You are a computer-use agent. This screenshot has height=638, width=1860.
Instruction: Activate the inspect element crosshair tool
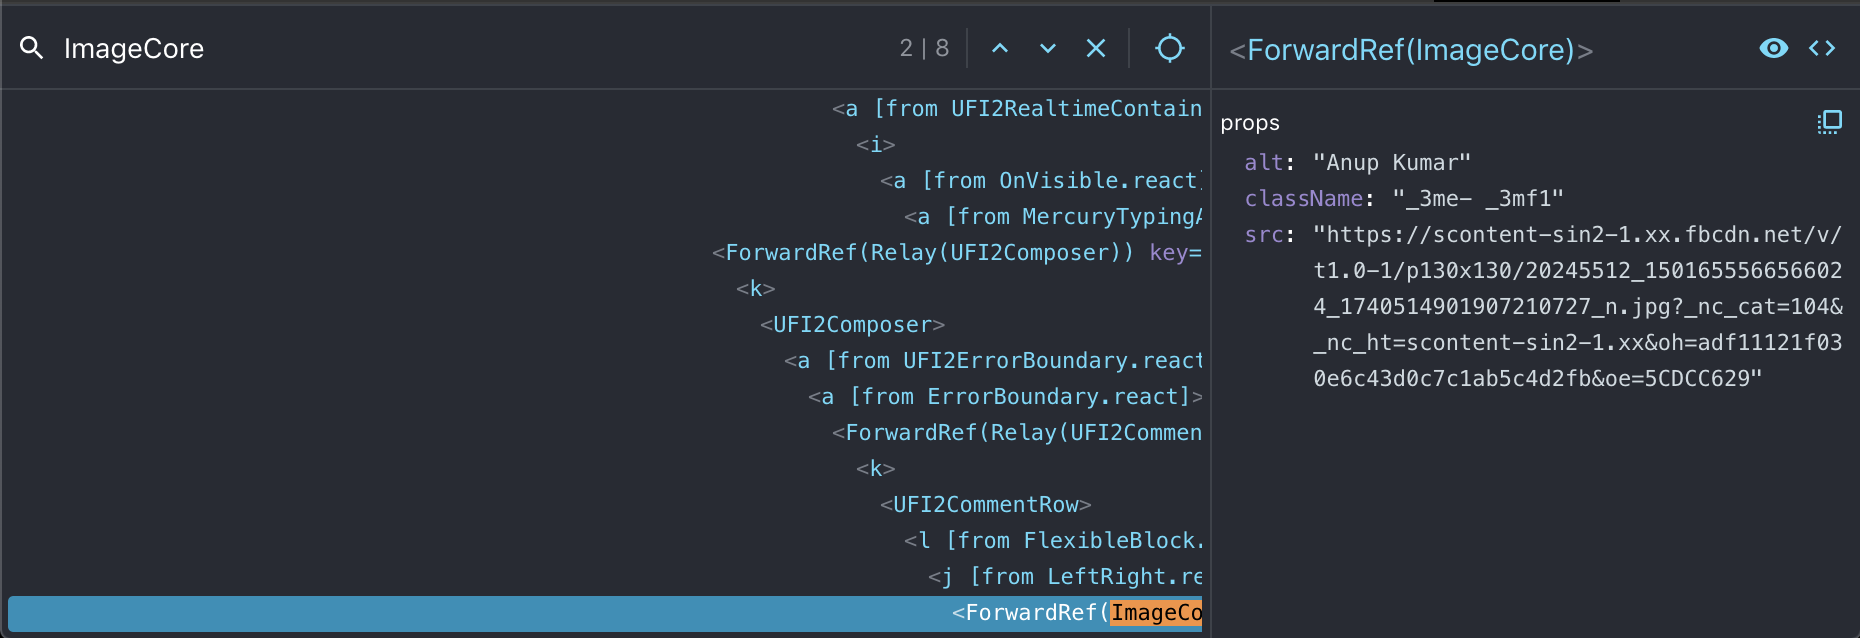(1169, 47)
